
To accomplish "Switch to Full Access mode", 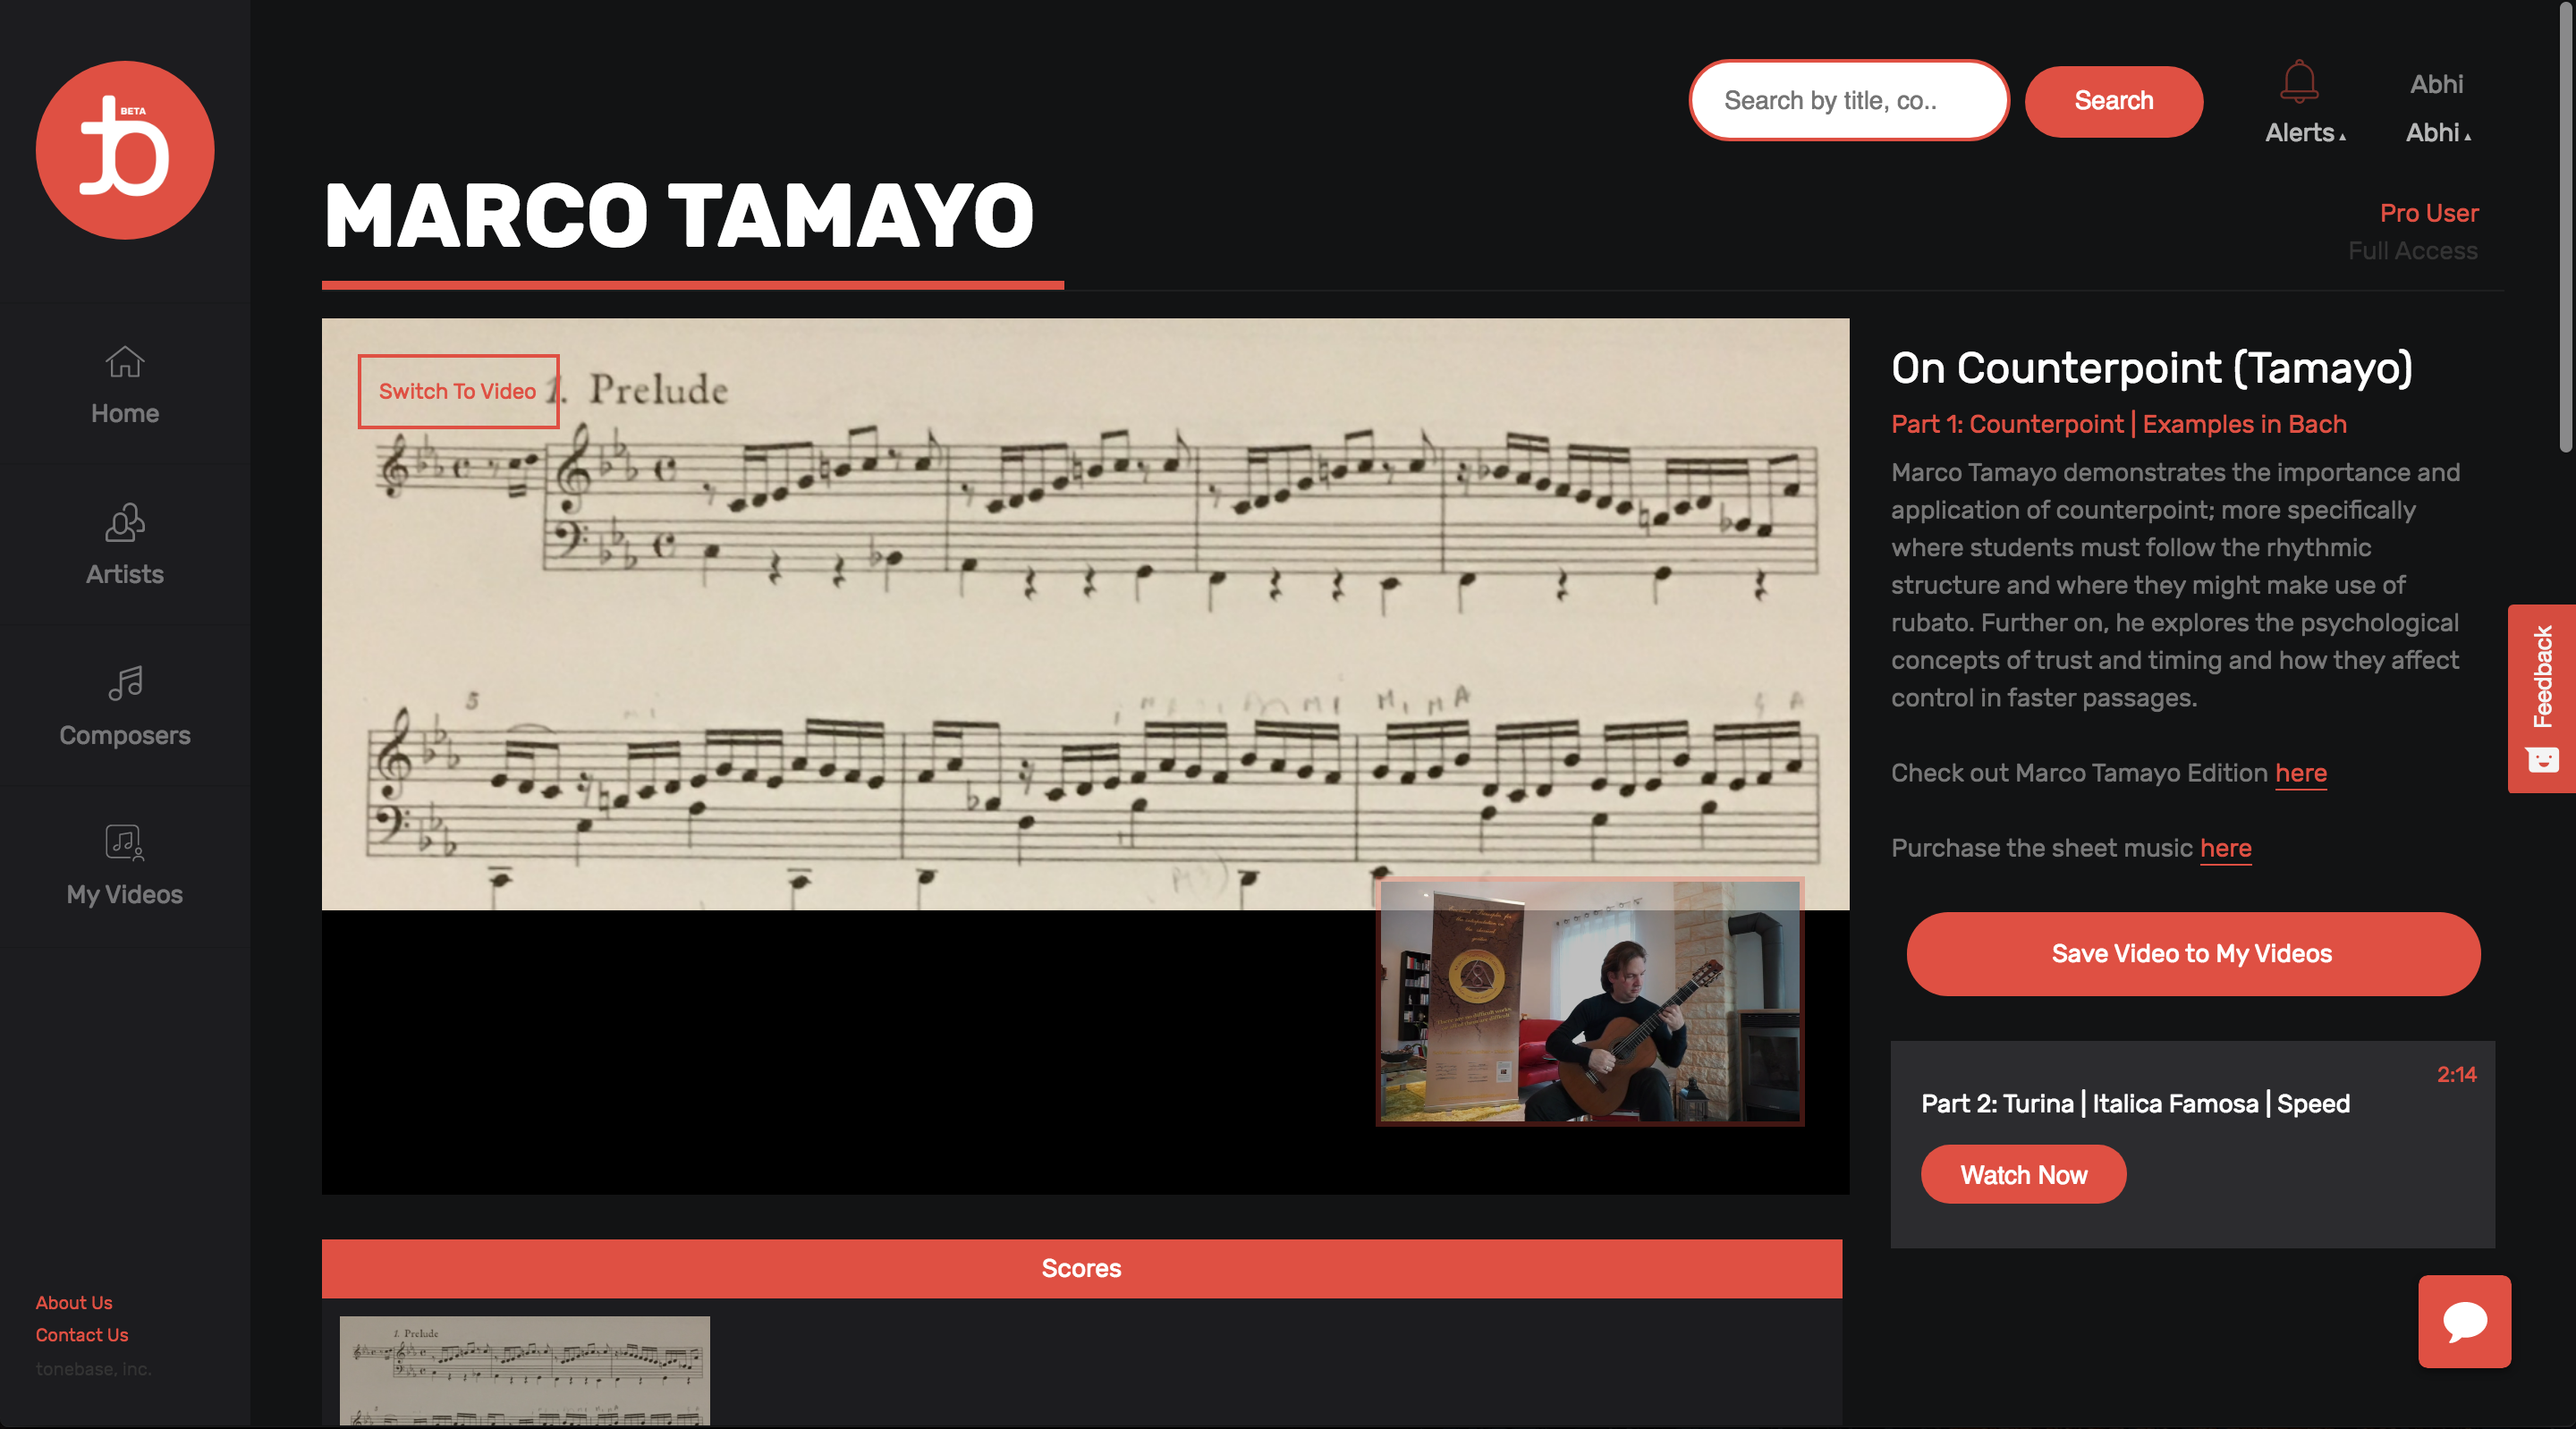I will pyautogui.click(x=2413, y=251).
